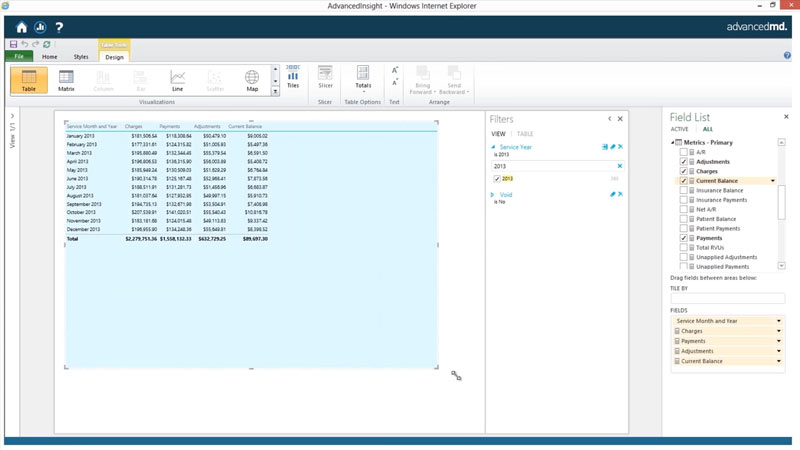Open Service Month and Year field dropdown
The width and height of the screenshot is (800, 450).
(x=779, y=321)
